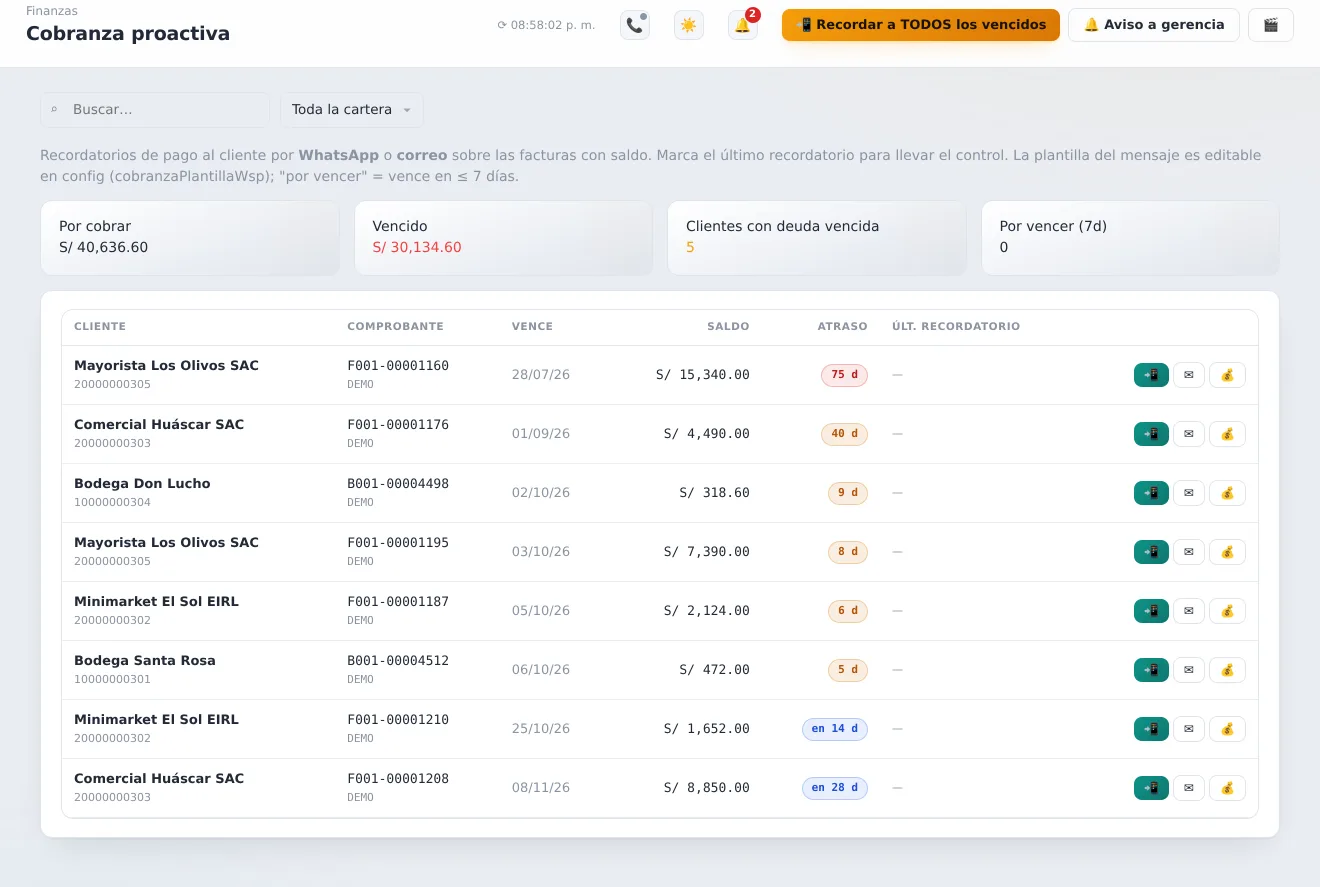
Task: Send WhatsApp reminder to Bodega Santa Rosa
Action: 1151,670
